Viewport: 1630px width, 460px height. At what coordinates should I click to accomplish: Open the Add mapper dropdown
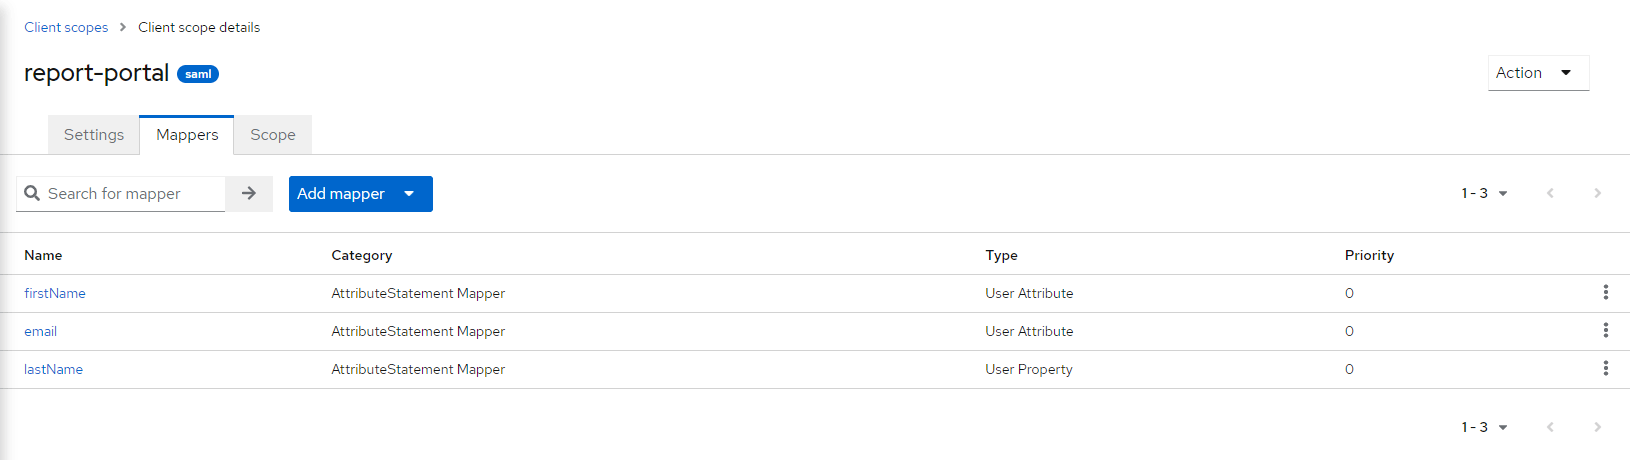click(360, 194)
